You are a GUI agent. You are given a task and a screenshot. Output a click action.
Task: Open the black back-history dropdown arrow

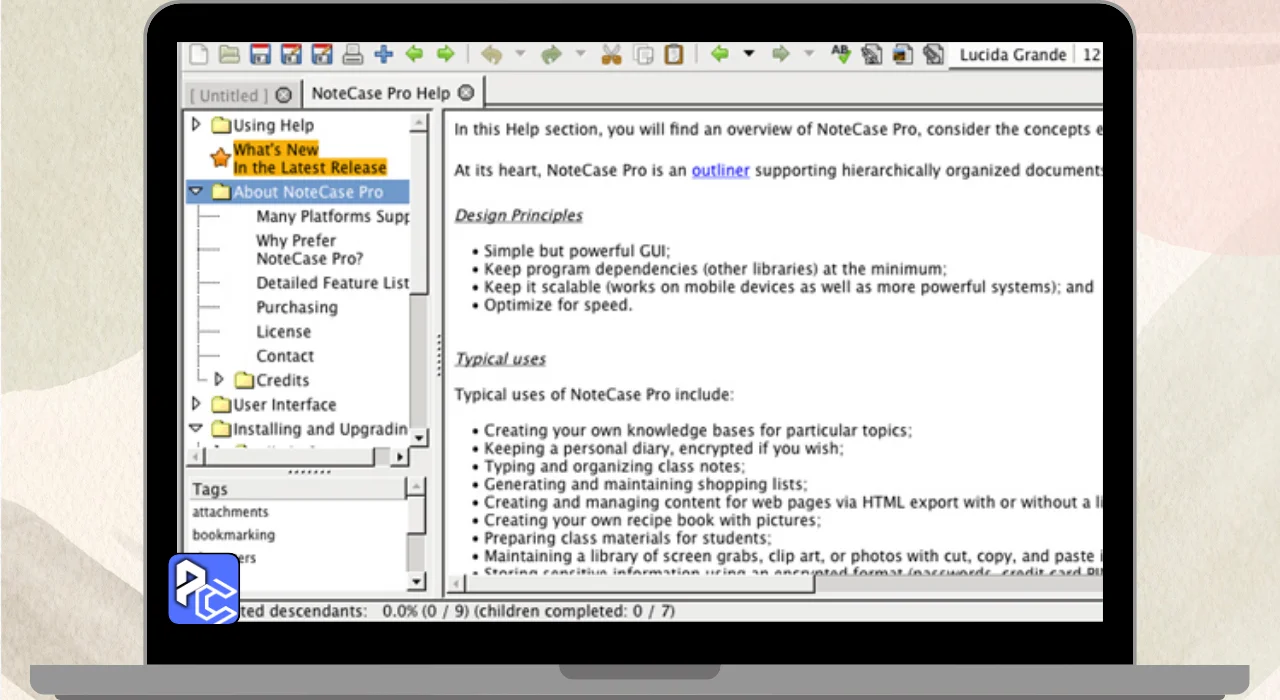click(749, 55)
